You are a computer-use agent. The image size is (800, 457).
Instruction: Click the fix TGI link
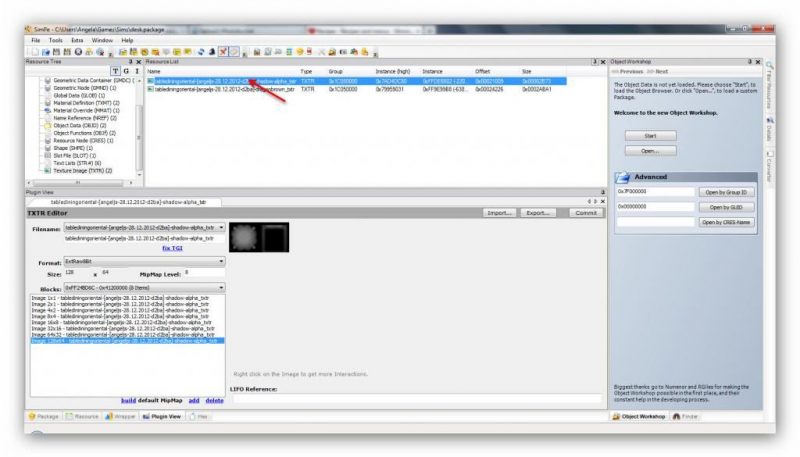[171, 247]
